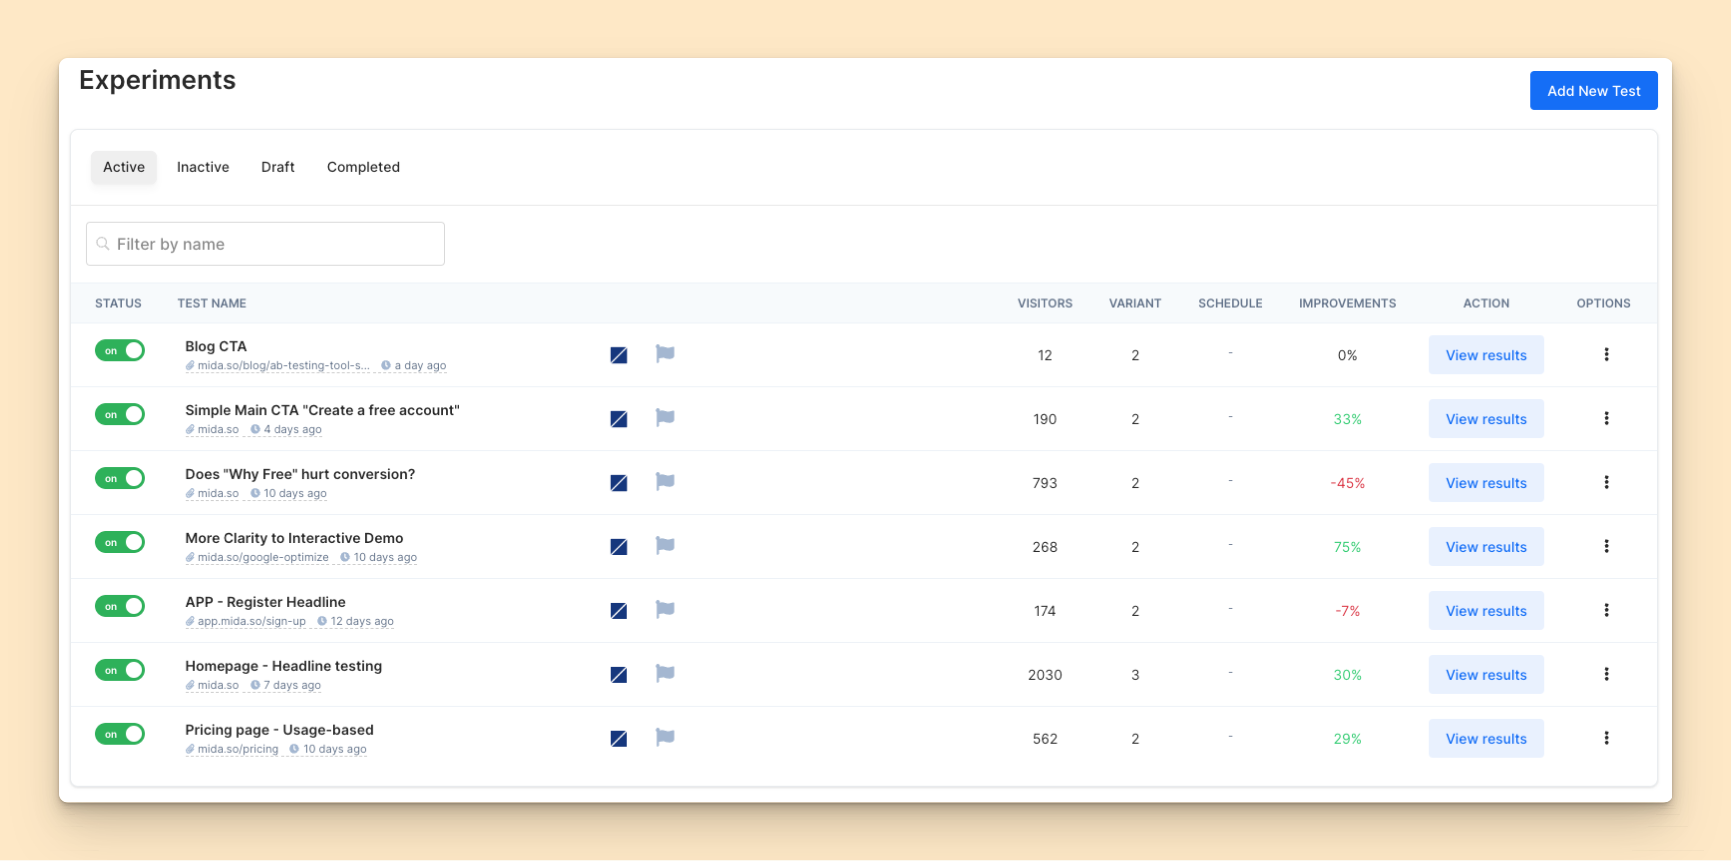Switch off the Pricing page - Usage-based toggle
This screenshot has width=1732, height=861.
click(x=120, y=734)
